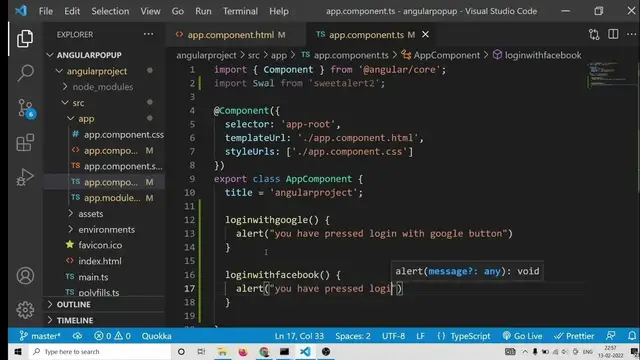Expand the assets folder
640x360 pixels.
coord(91,213)
